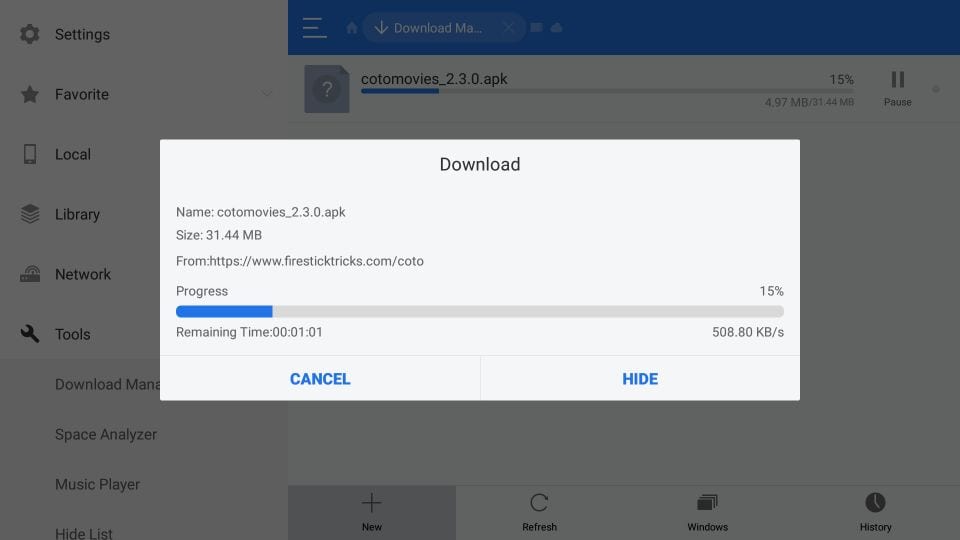Go to home icon in top bar
The image size is (960, 540).
351,28
